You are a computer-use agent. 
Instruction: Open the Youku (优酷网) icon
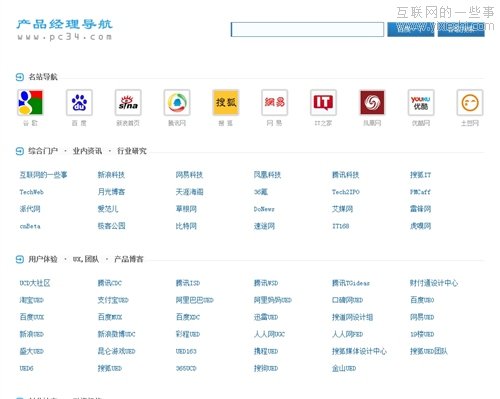pos(421,102)
